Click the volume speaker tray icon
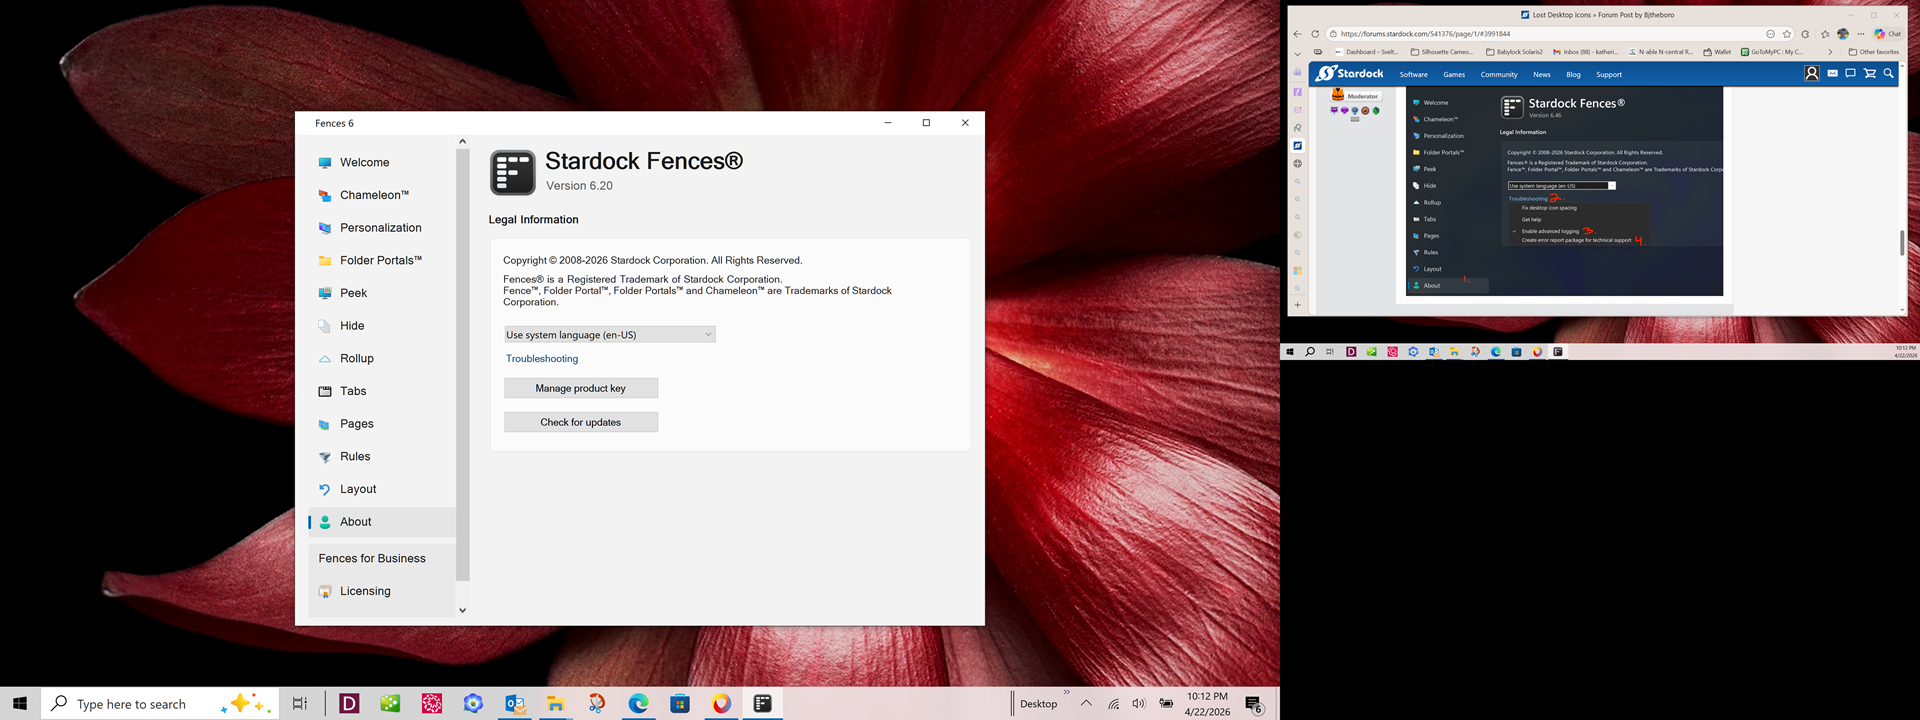1920x720 pixels. (1138, 704)
